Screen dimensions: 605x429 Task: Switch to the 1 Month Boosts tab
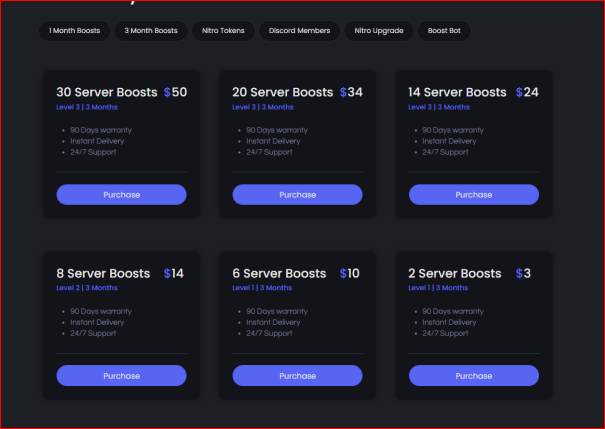click(75, 31)
